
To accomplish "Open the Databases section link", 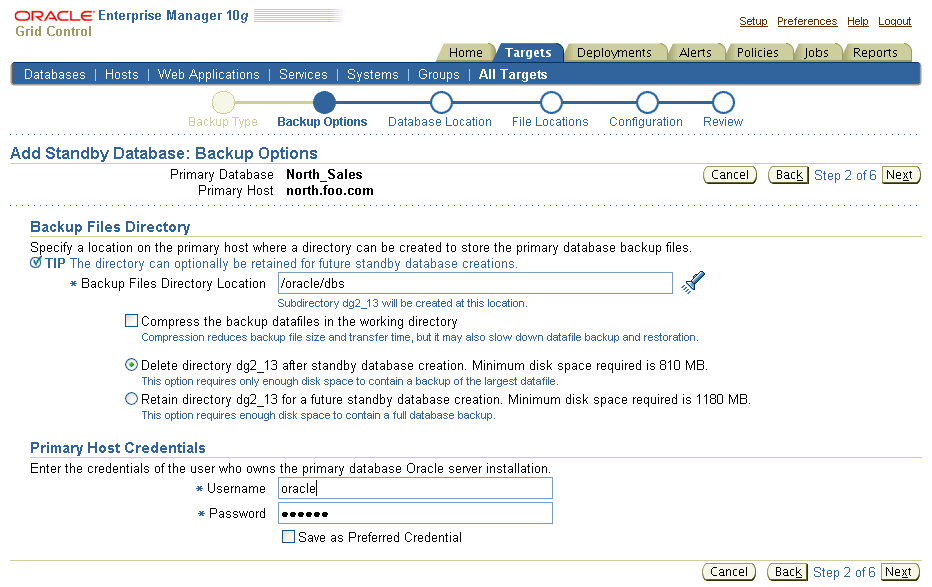I will [x=54, y=74].
